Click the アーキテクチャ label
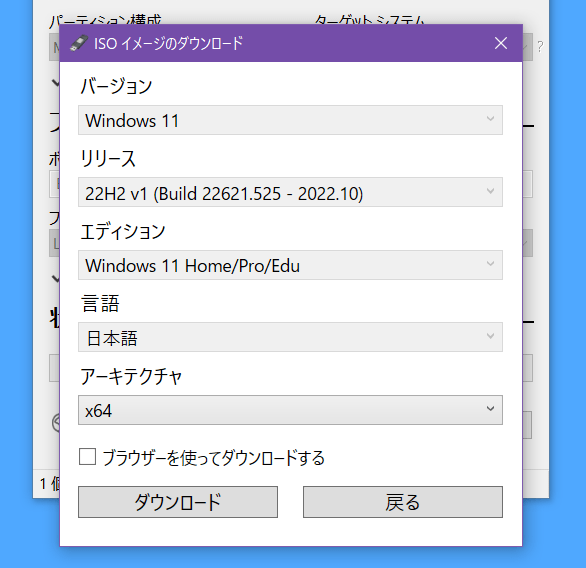 [x=131, y=376]
